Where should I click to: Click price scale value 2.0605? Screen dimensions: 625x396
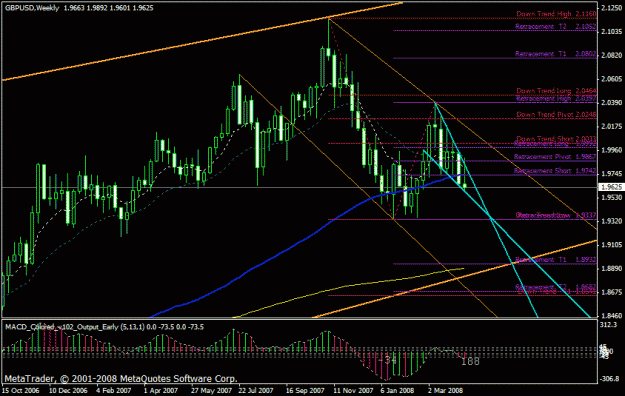click(x=612, y=79)
